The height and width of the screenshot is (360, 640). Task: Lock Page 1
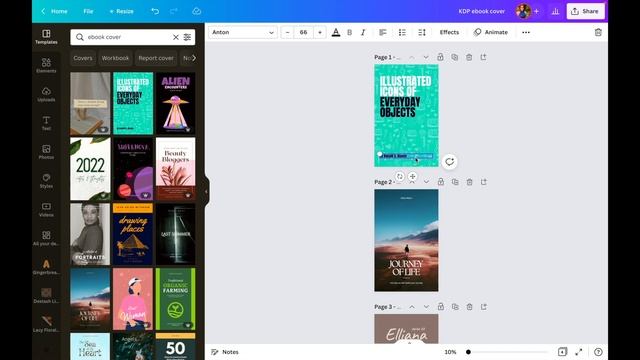coord(440,57)
